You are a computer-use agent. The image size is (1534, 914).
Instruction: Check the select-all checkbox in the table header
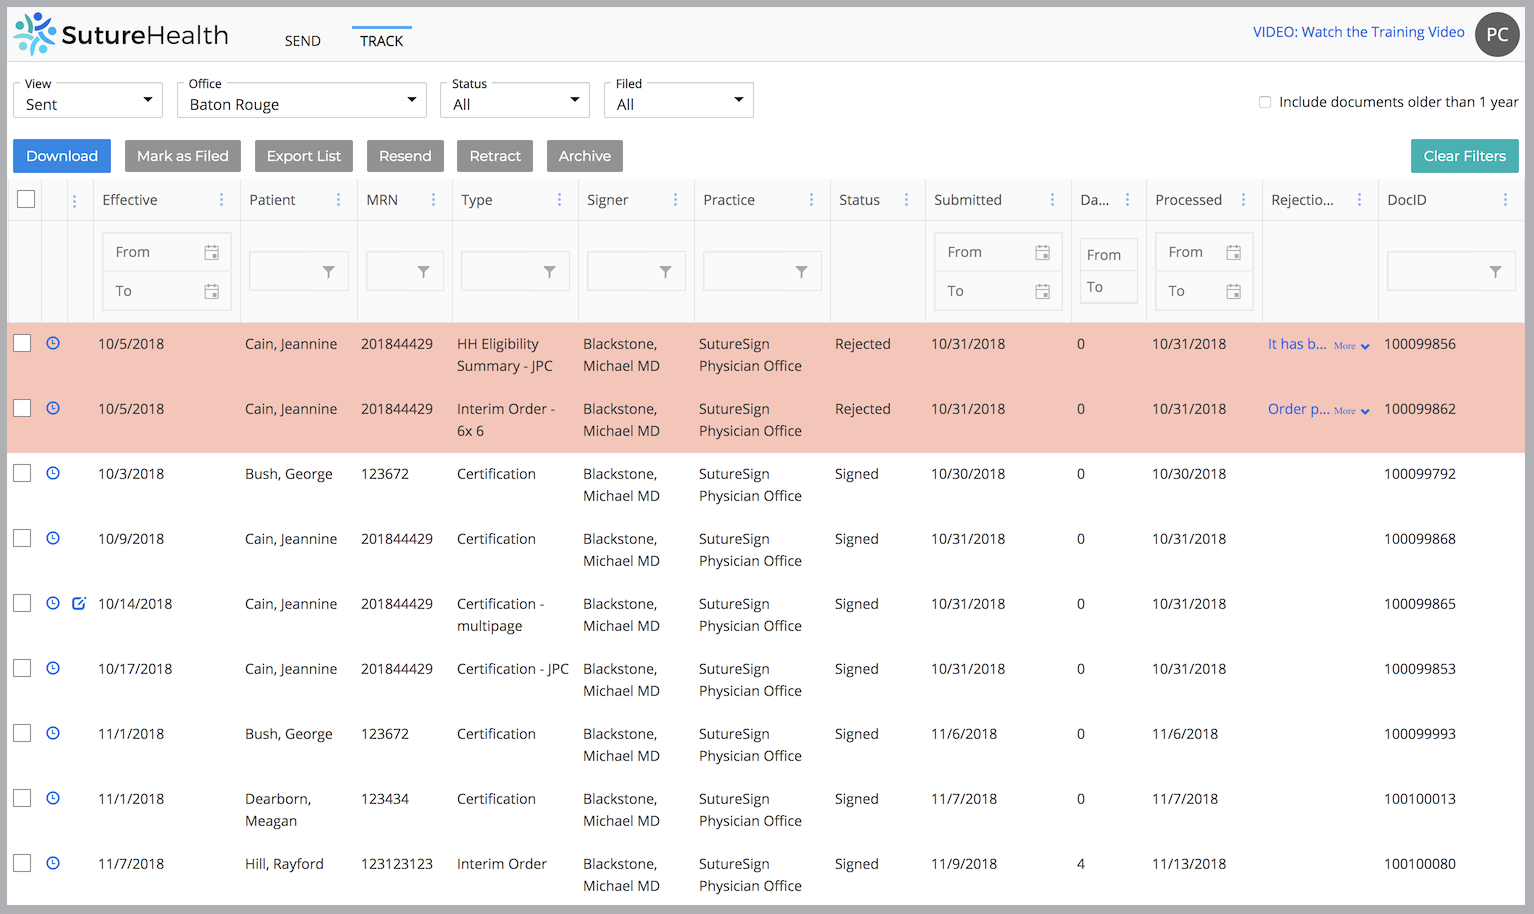[26, 199]
